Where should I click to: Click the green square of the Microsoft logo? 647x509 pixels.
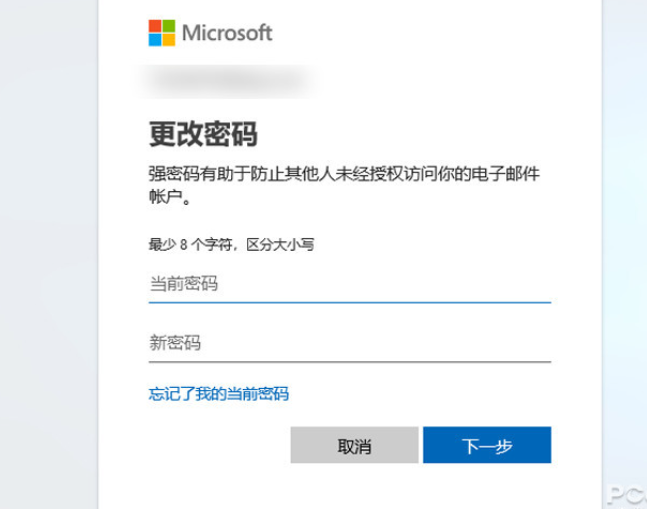(x=168, y=25)
